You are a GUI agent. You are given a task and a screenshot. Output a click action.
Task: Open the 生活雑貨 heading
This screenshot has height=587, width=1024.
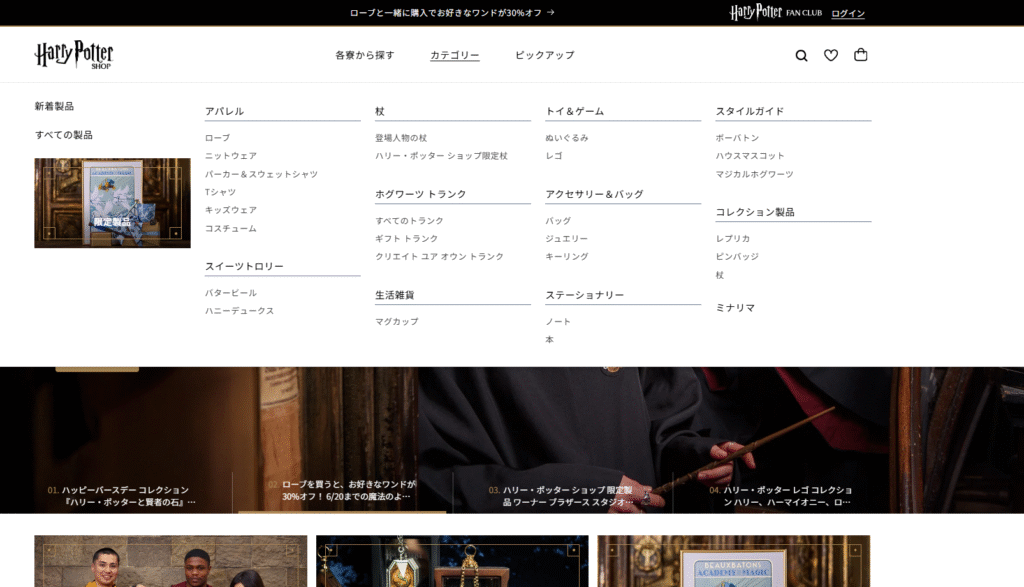[x=394, y=295]
